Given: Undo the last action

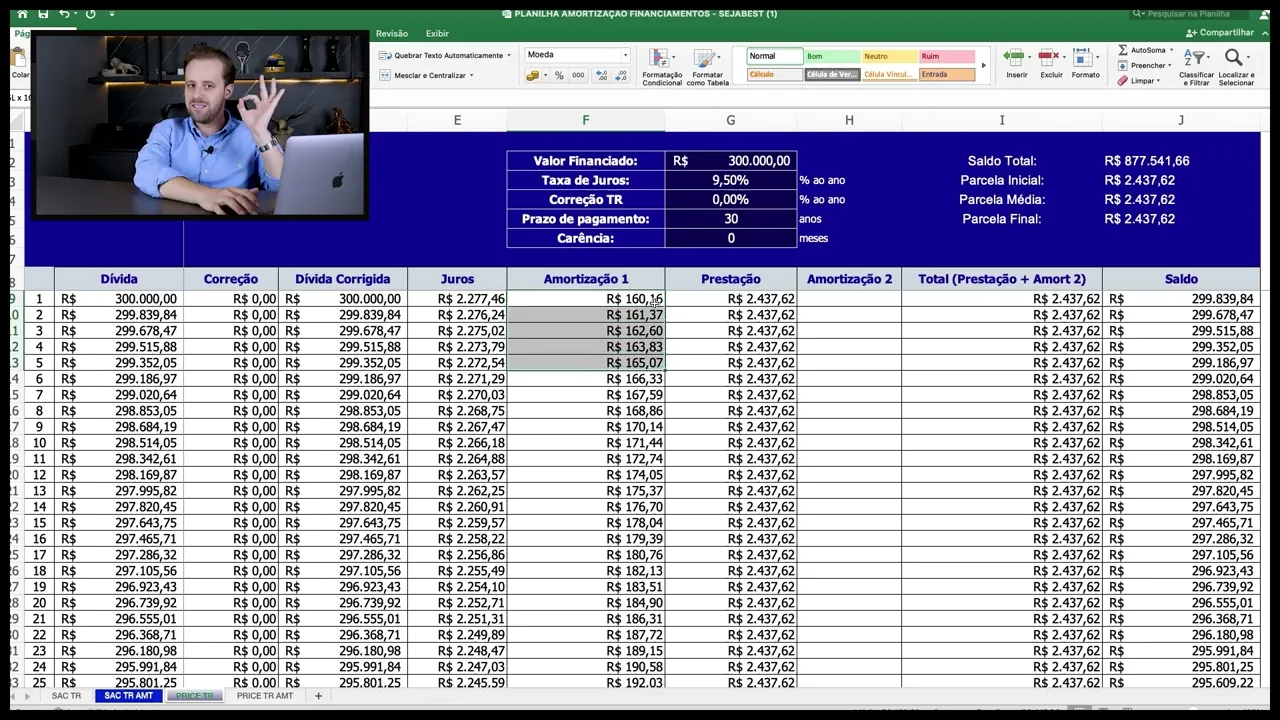Looking at the screenshot, I should tap(64, 14).
